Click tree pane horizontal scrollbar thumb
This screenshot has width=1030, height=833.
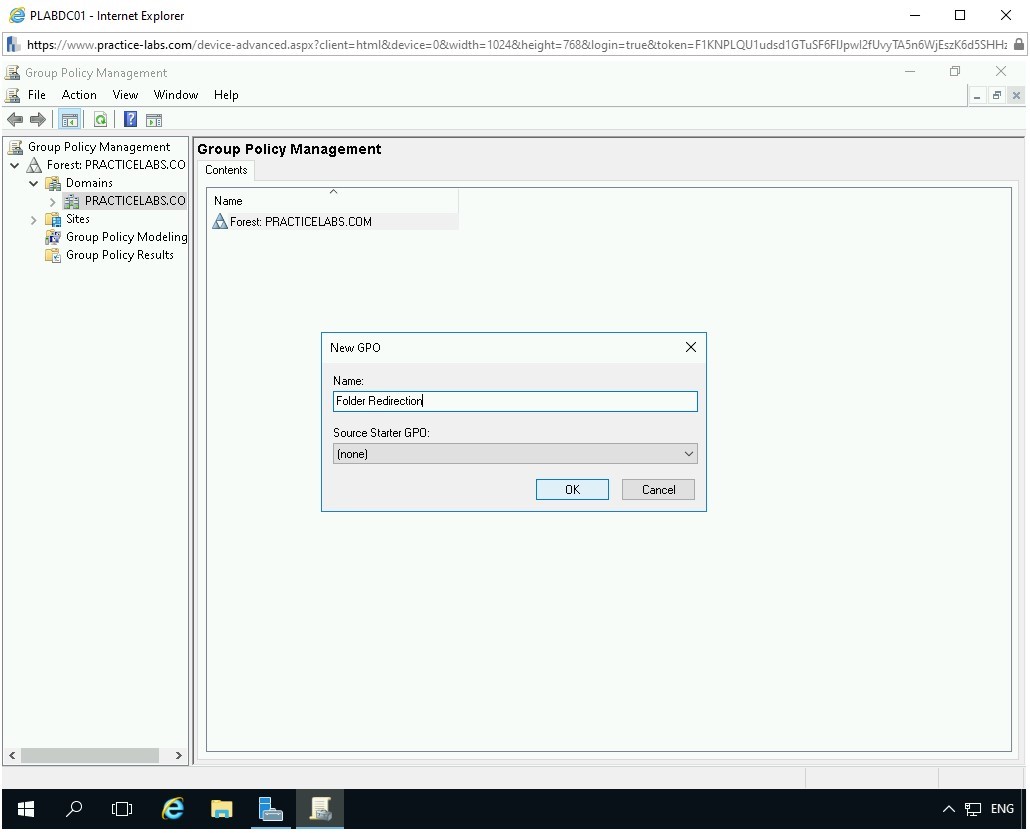click(89, 755)
